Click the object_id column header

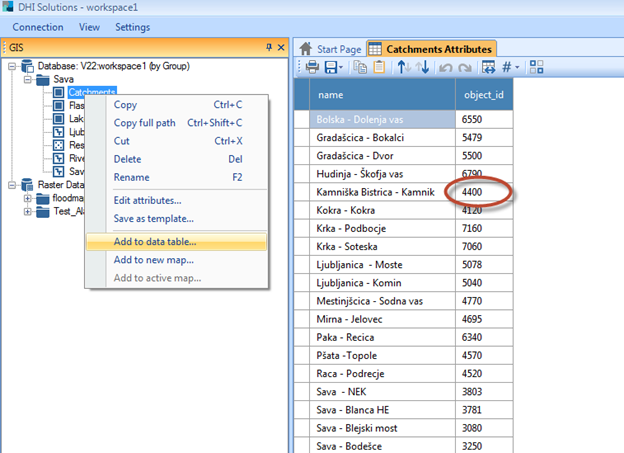(x=484, y=95)
